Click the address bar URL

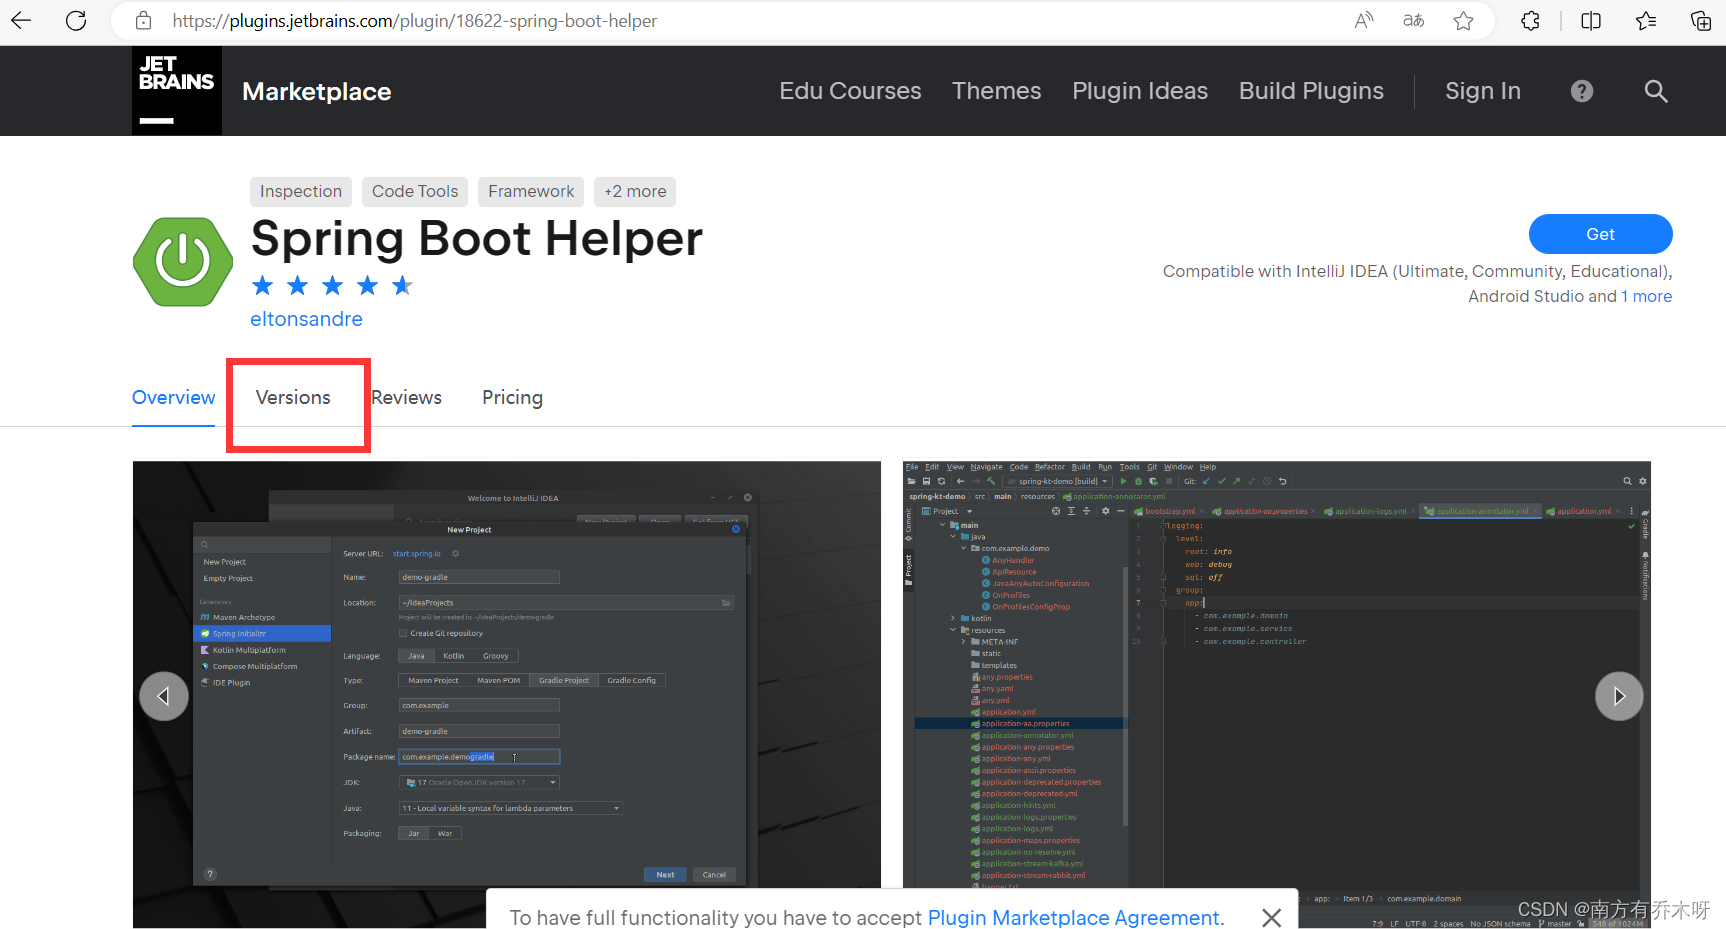[x=414, y=21]
